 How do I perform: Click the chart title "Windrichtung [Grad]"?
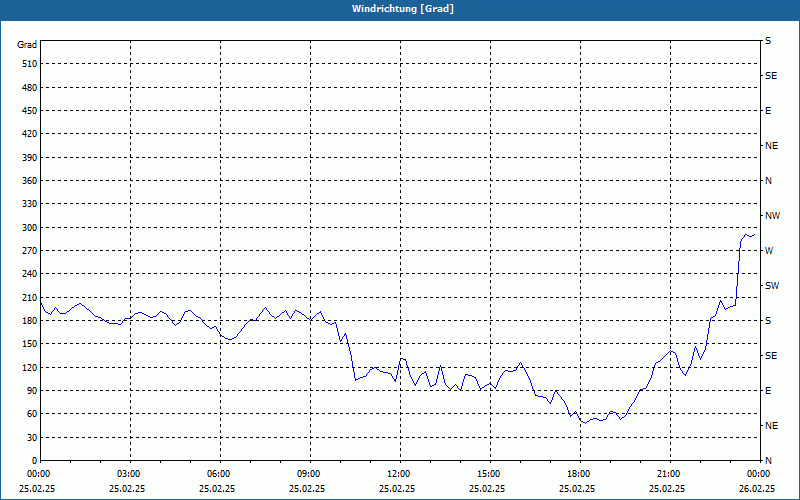tap(403, 9)
